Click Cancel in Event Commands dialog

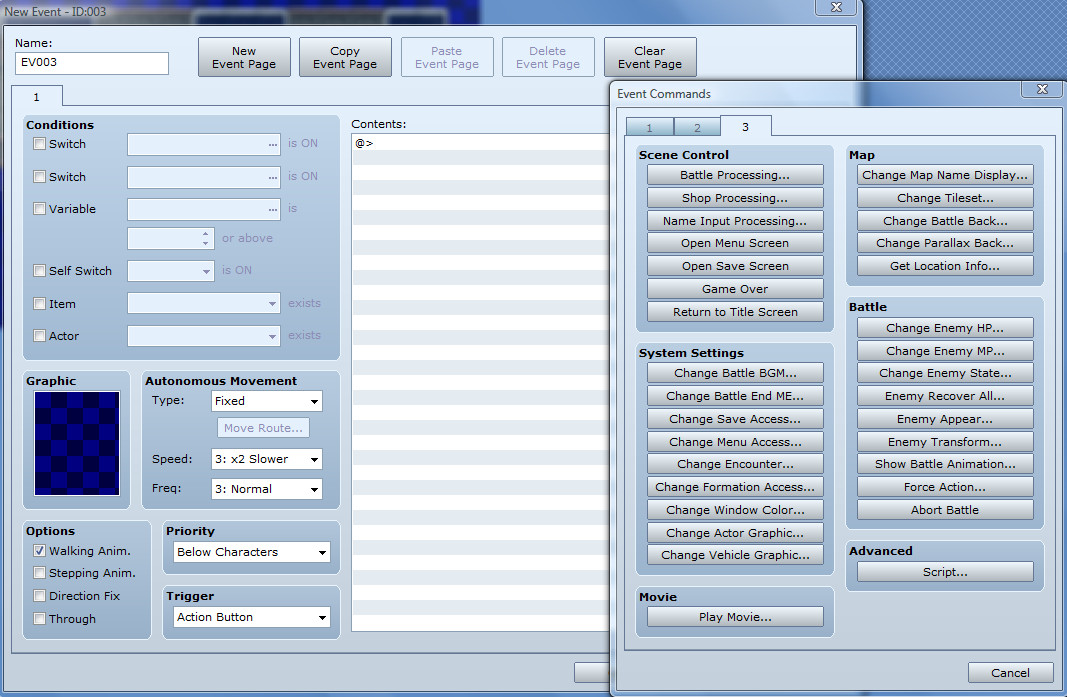click(x=1011, y=672)
